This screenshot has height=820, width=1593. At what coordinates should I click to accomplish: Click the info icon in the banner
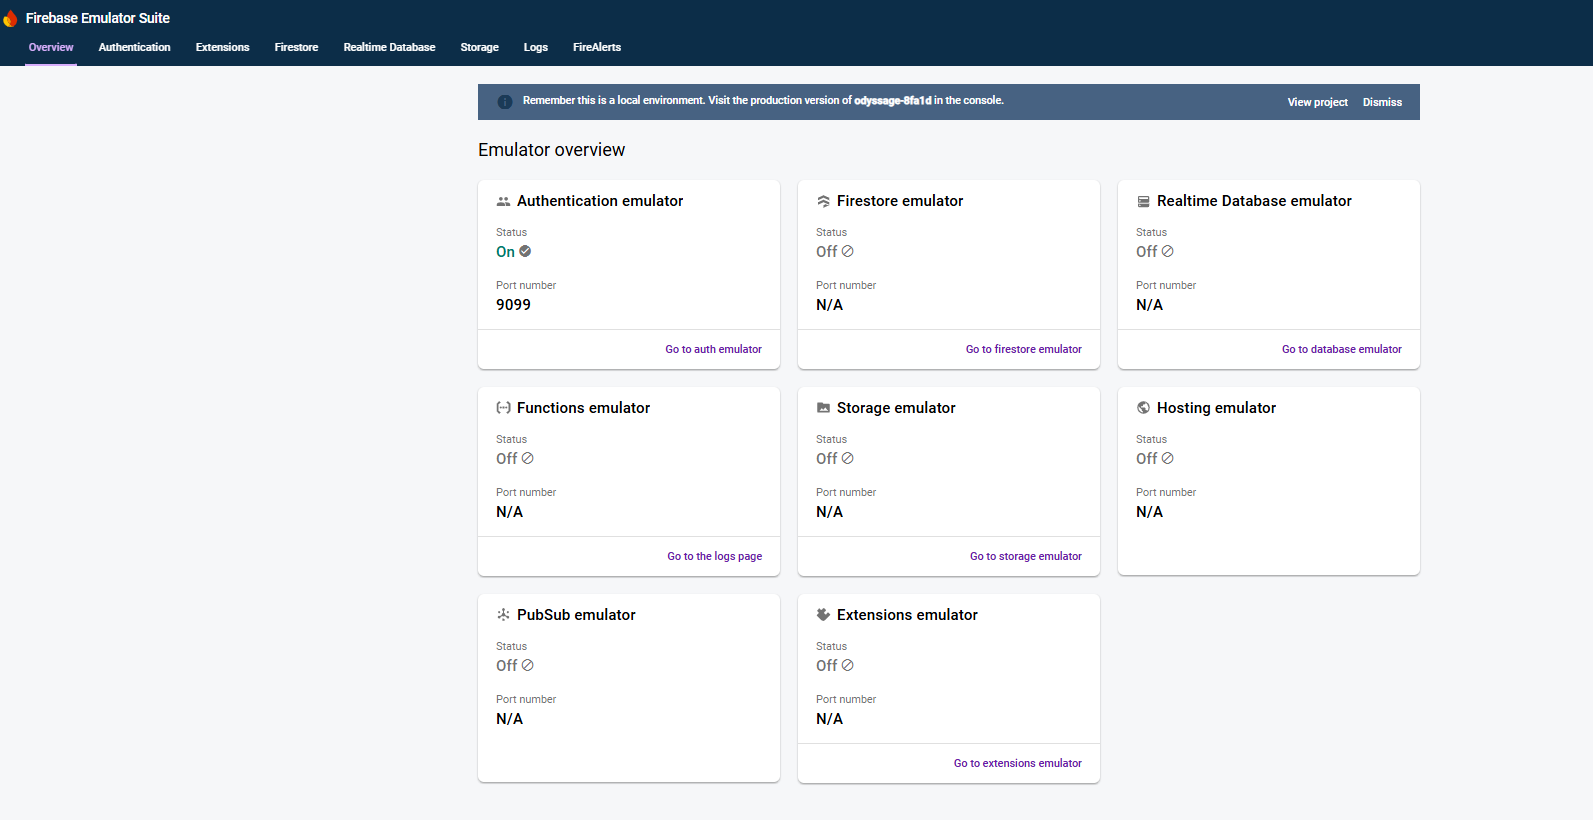coord(505,101)
